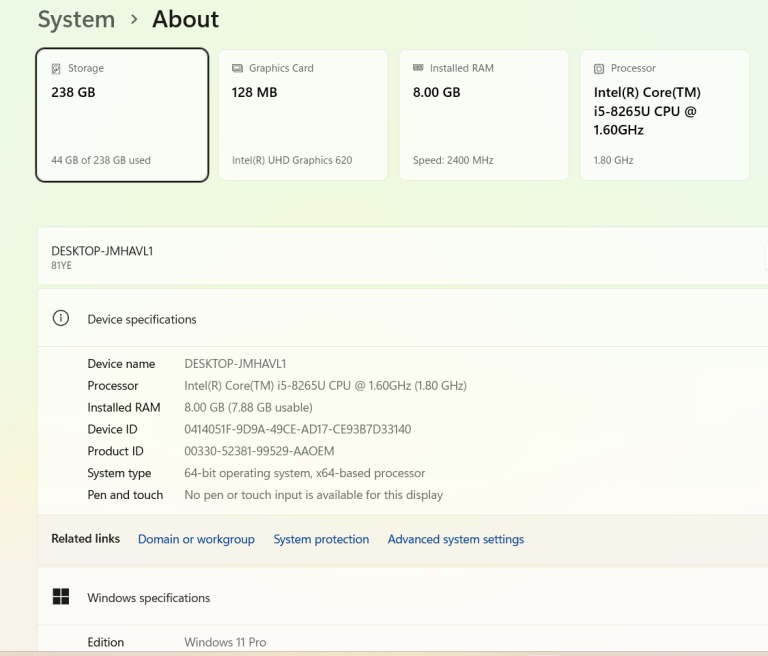Viewport: 768px width, 656px height.
Task: Click the Windows 11 Pro edition value
Action: pos(225,642)
